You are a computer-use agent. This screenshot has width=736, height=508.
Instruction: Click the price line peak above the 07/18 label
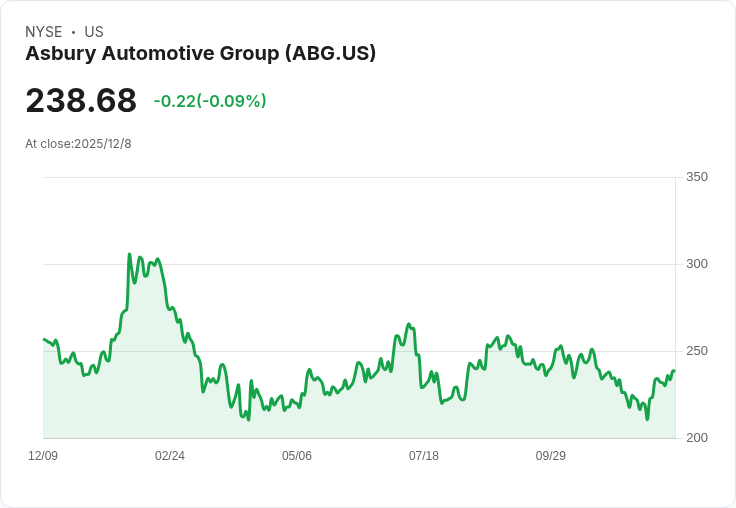[409, 324]
